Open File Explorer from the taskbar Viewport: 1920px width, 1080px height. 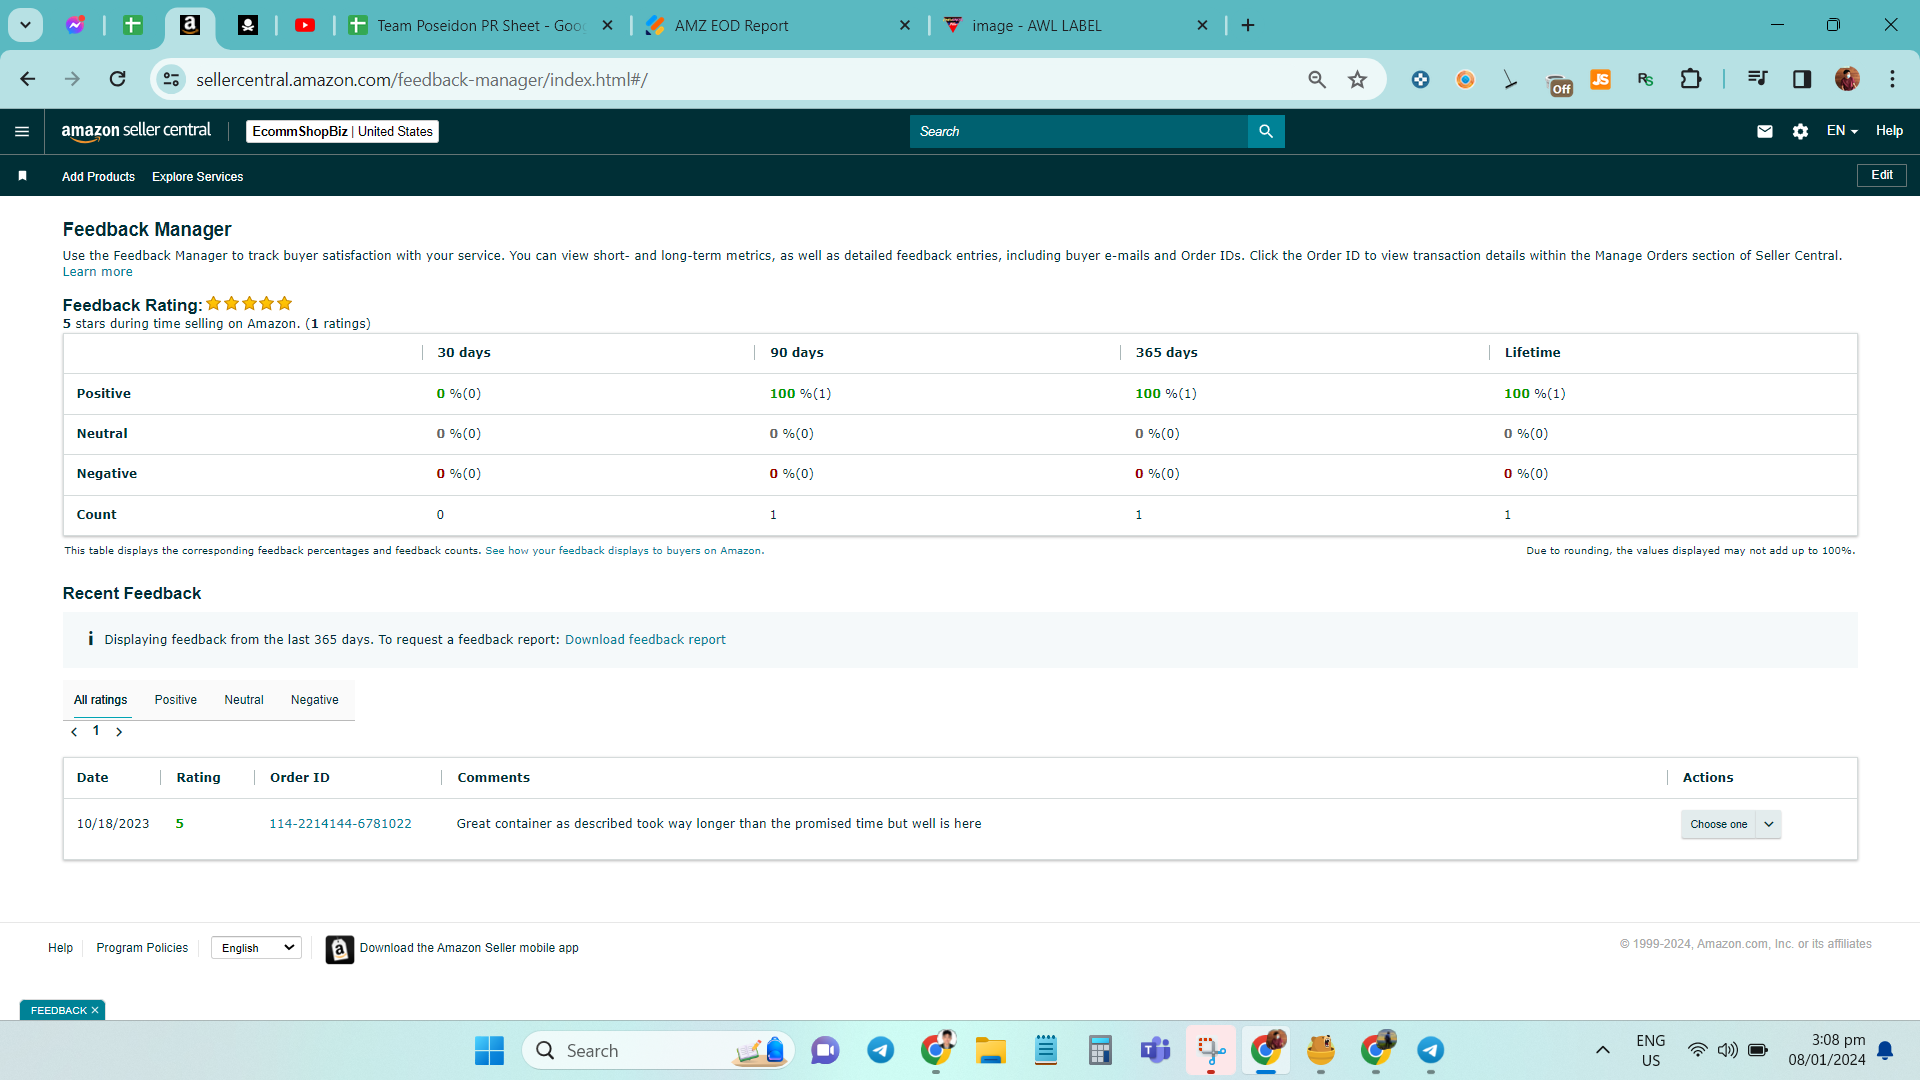click(x=990, y=1050)
